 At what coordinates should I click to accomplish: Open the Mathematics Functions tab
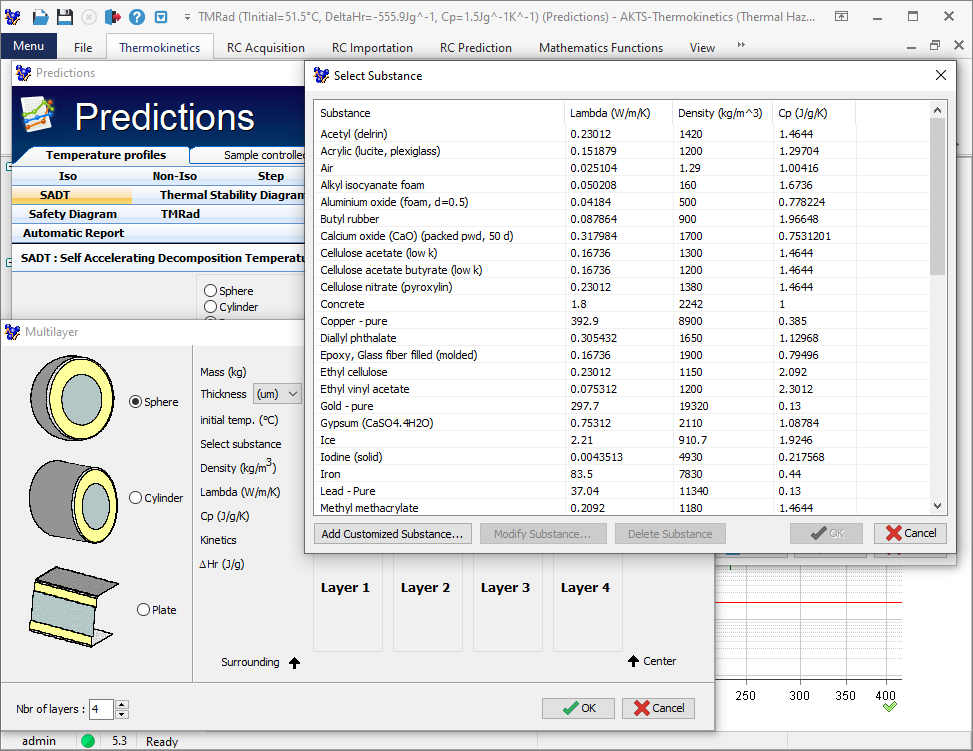click(600, 47)
